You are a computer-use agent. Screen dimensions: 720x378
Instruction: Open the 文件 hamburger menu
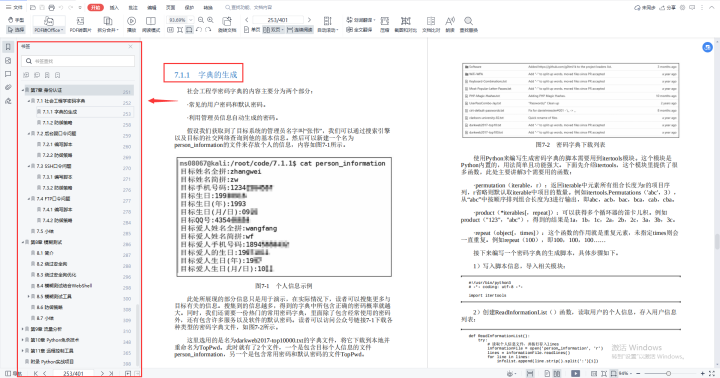tap(14, 7)
